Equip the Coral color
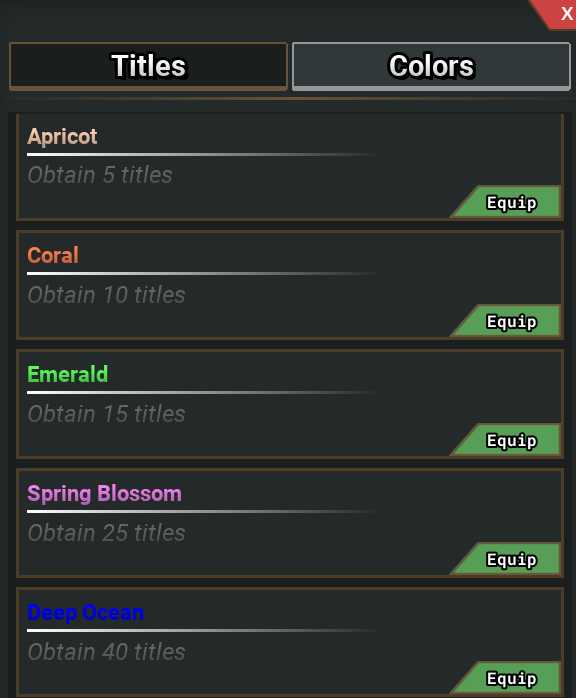This screenshot has width=576, height=698. pyautogui.click(x=506, y=321)
